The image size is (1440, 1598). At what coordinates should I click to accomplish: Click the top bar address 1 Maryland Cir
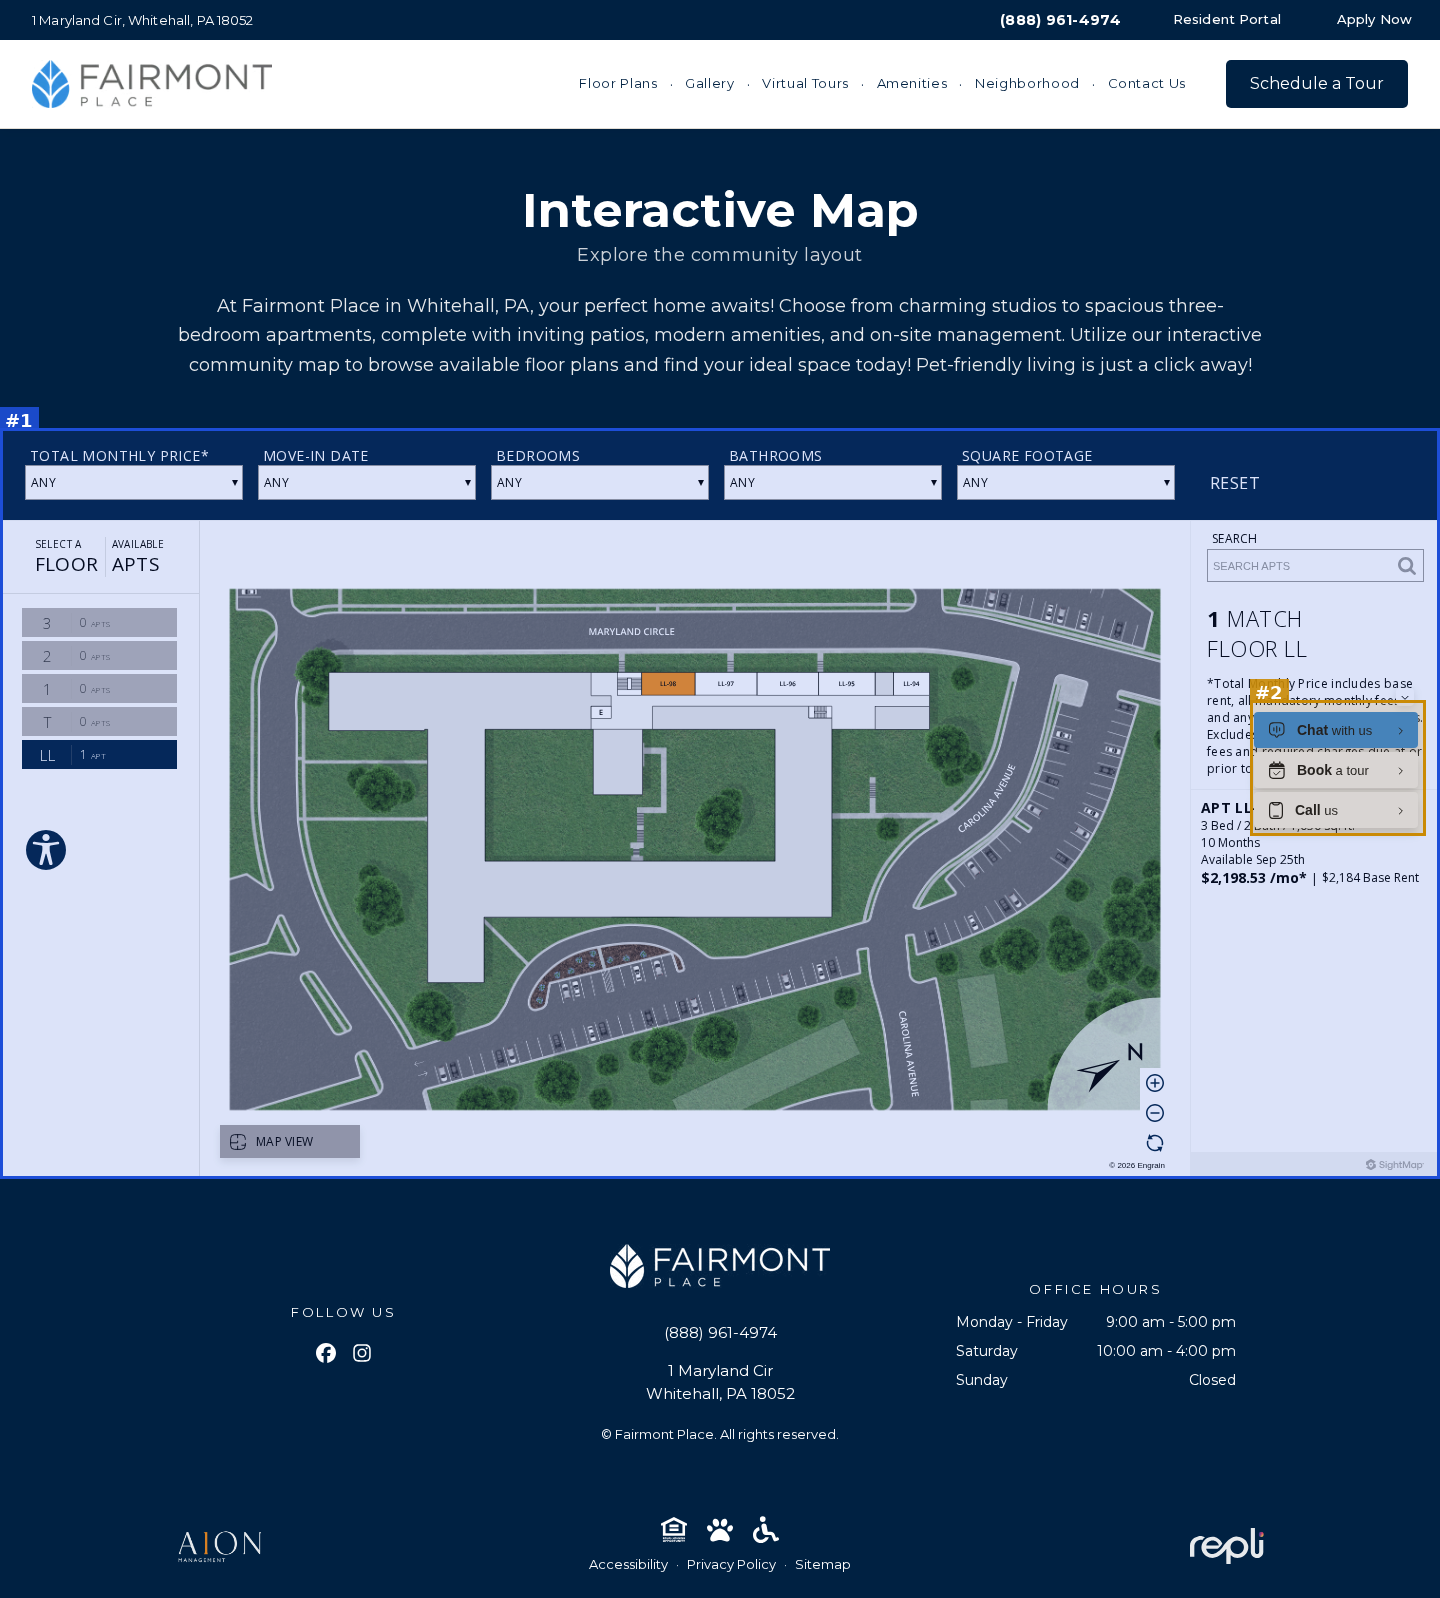coord(142,20)
